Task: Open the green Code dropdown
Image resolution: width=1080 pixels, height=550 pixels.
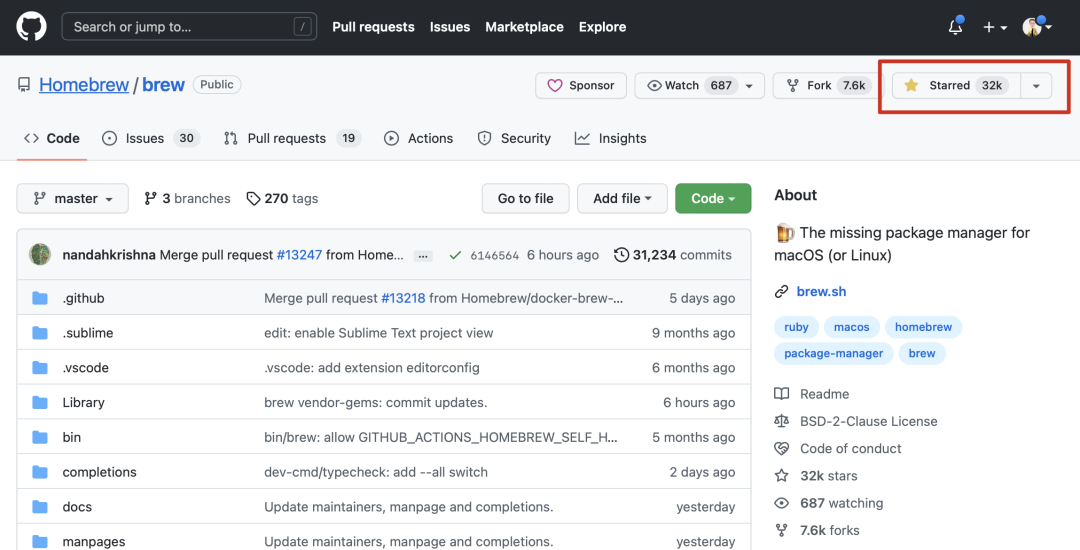Action: (x=713, y=198)
